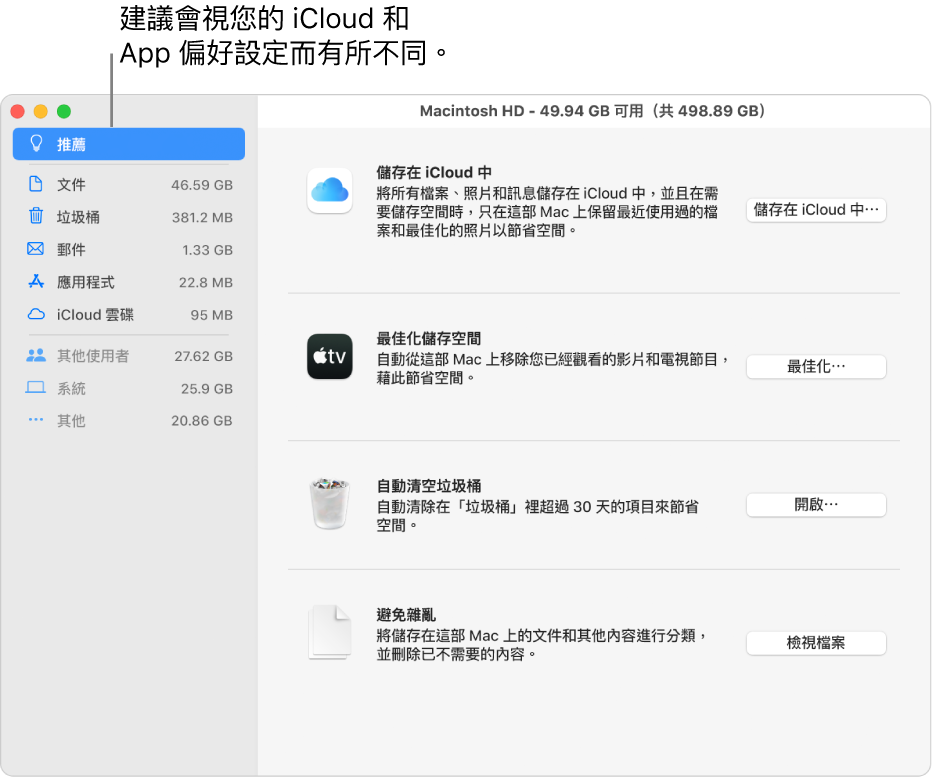
Task: Open the iCloud 雲碟 category in sidebar
Action: point(129,315)
